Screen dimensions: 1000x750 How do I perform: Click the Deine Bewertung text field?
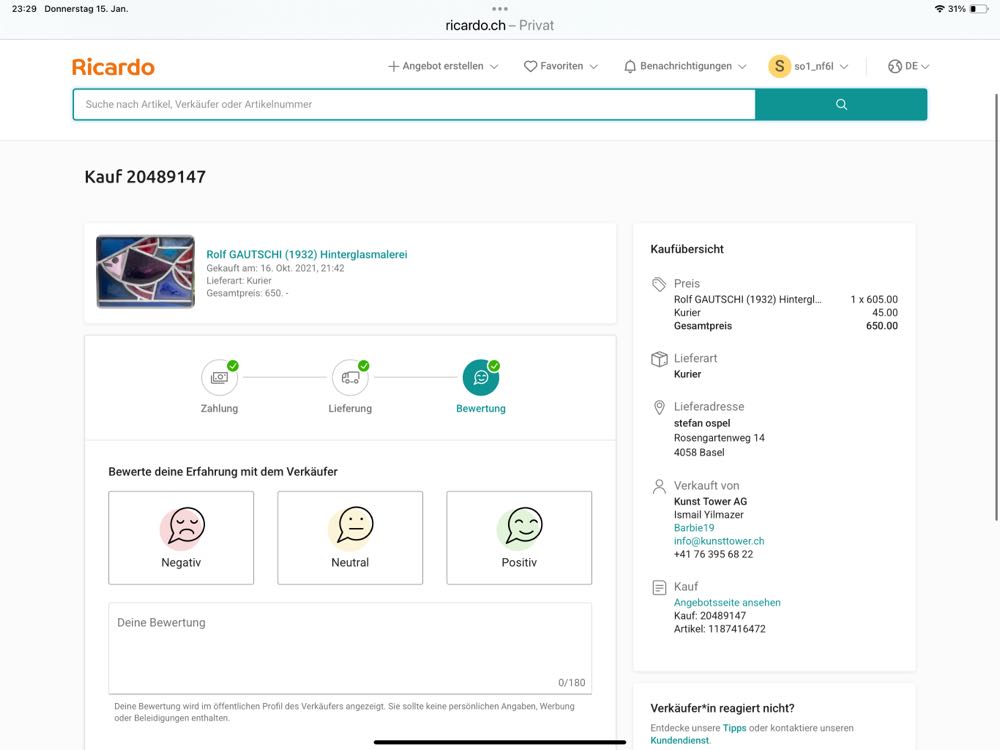pyautogui.click(x=350, y=647)
